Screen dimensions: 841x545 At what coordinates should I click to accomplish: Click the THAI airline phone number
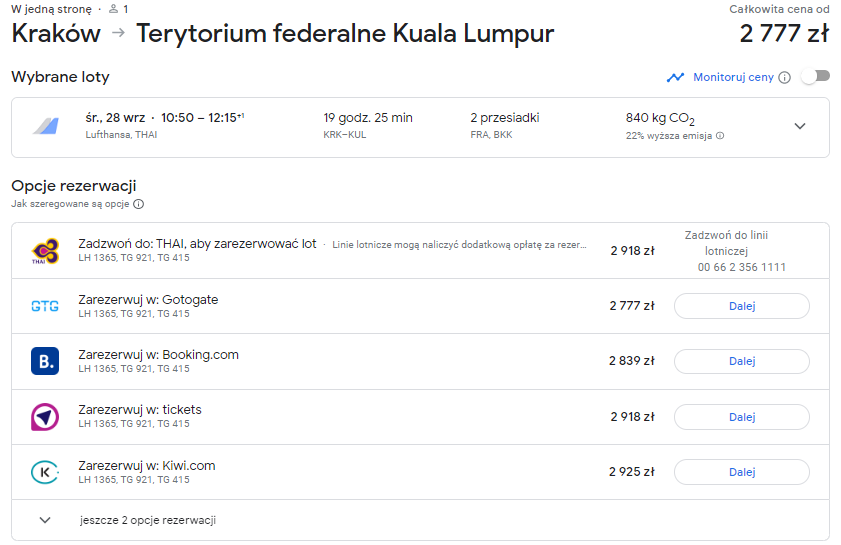coord(742,267)
